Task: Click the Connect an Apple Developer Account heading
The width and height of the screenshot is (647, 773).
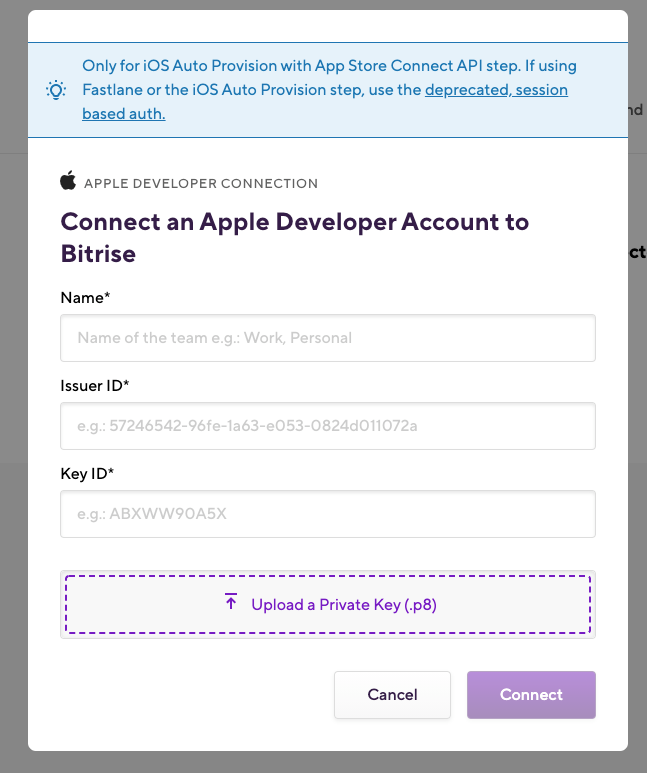Action: click(x=295, y=222)
